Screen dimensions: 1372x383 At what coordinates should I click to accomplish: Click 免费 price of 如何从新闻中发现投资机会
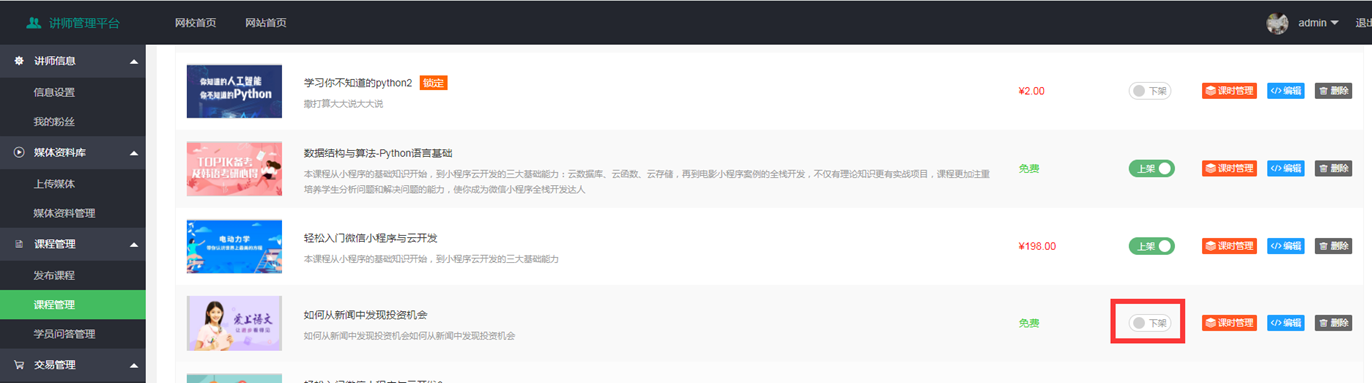point(1029,323)
